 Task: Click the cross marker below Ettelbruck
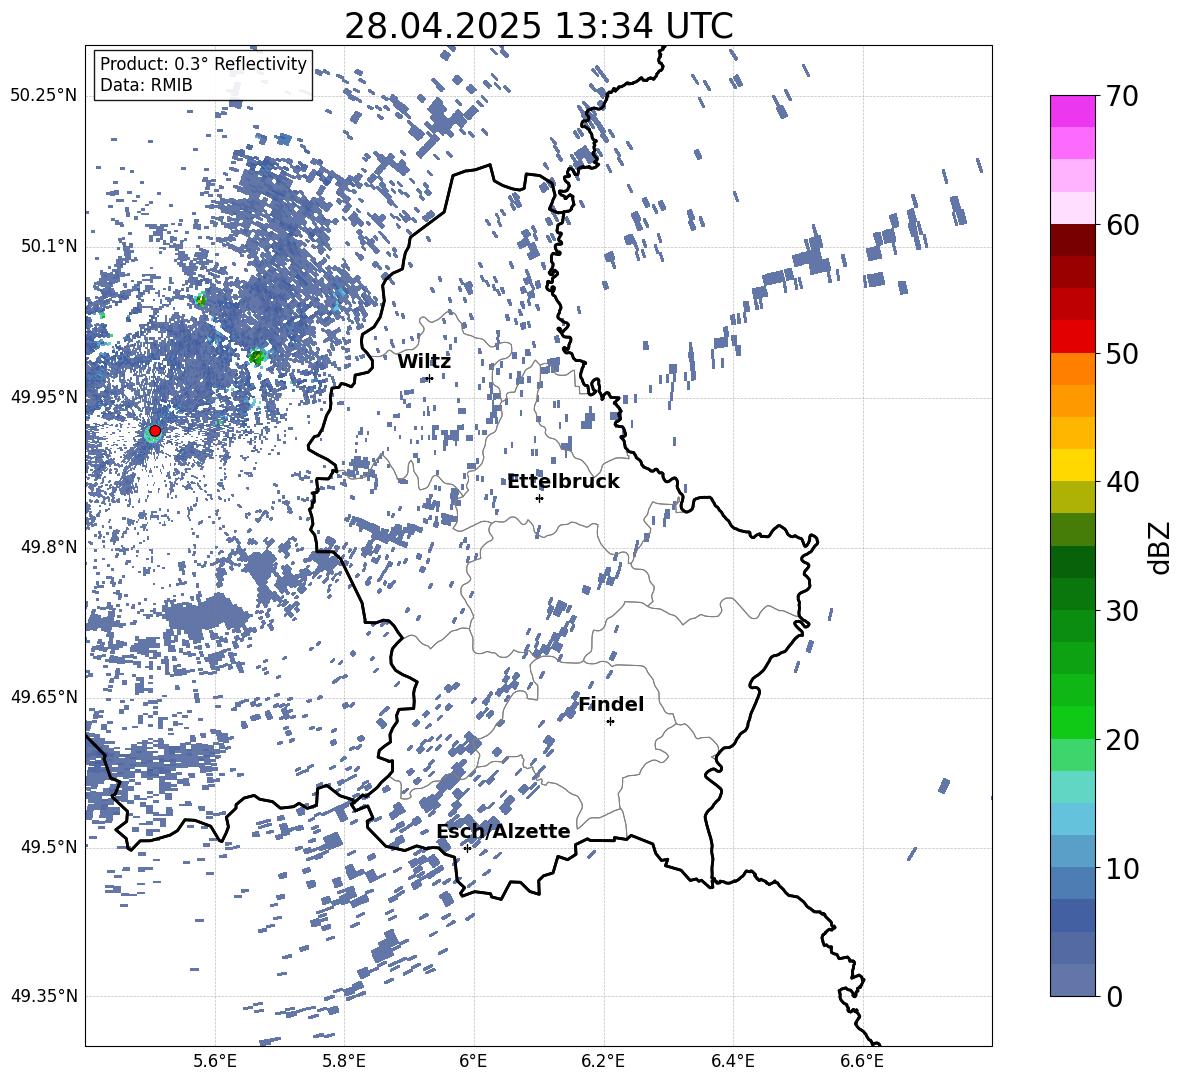point(539,498)
